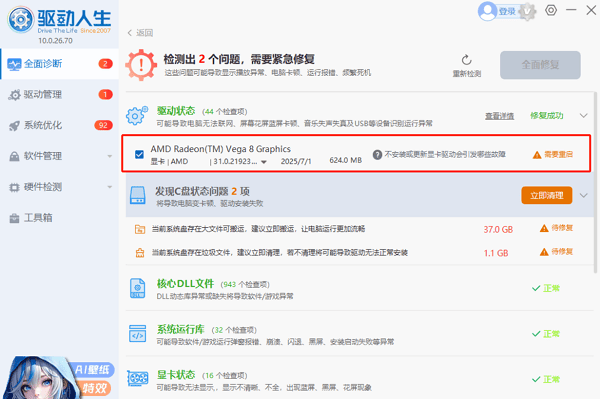Screen dimensions: 600x399
Task: Click the 硬件检测 chip icon
Action: pyautogui.click(x=15, y=187)
